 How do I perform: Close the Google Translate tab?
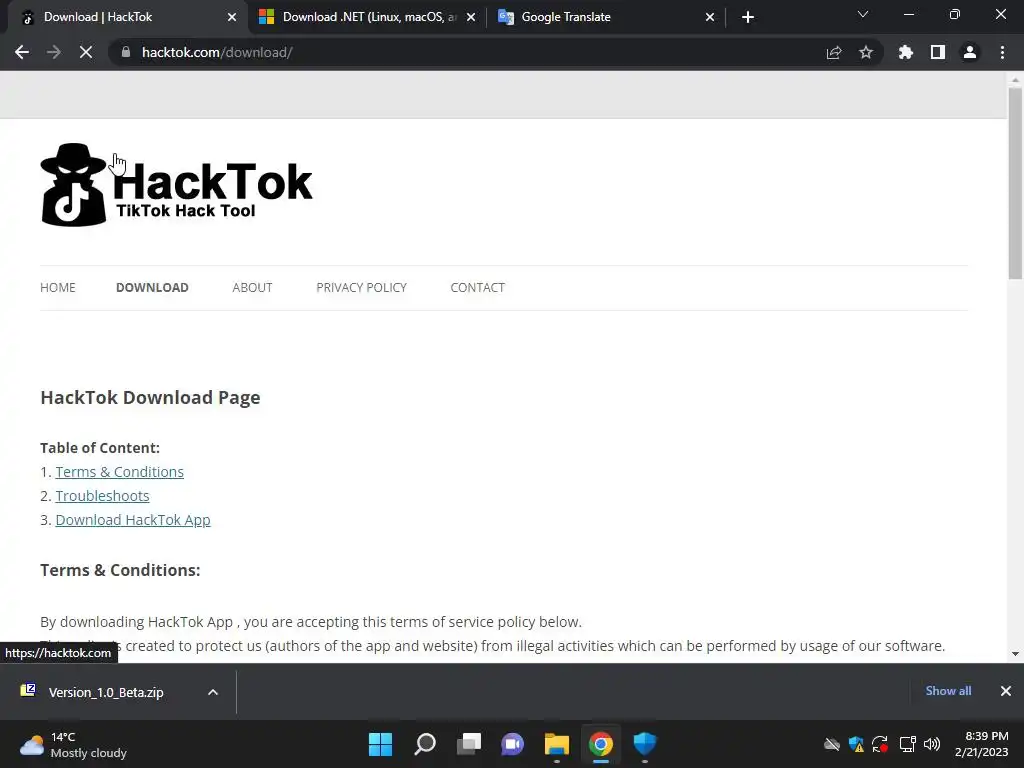click(x=710, y=17)
